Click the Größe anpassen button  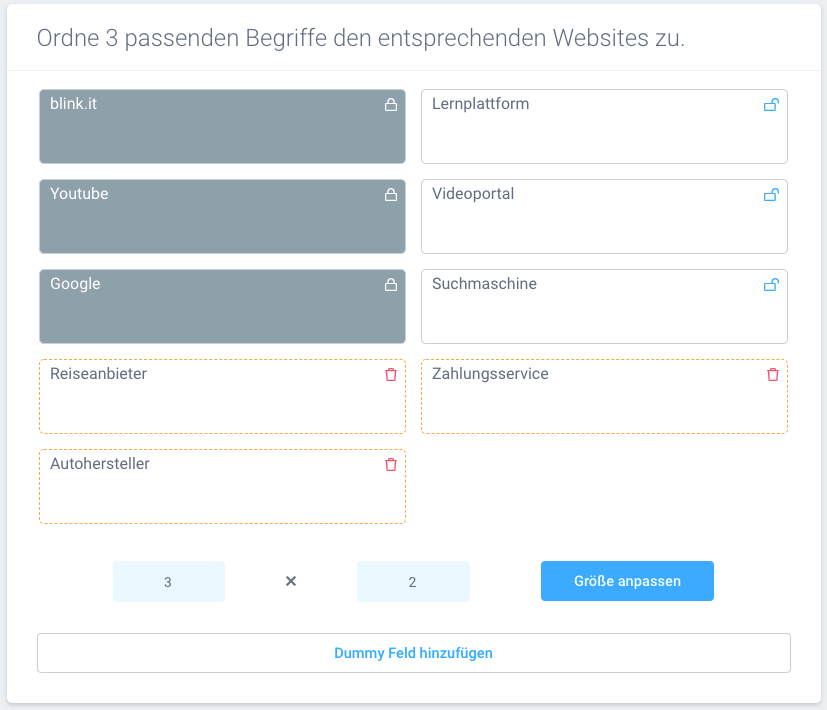(627, 581)
